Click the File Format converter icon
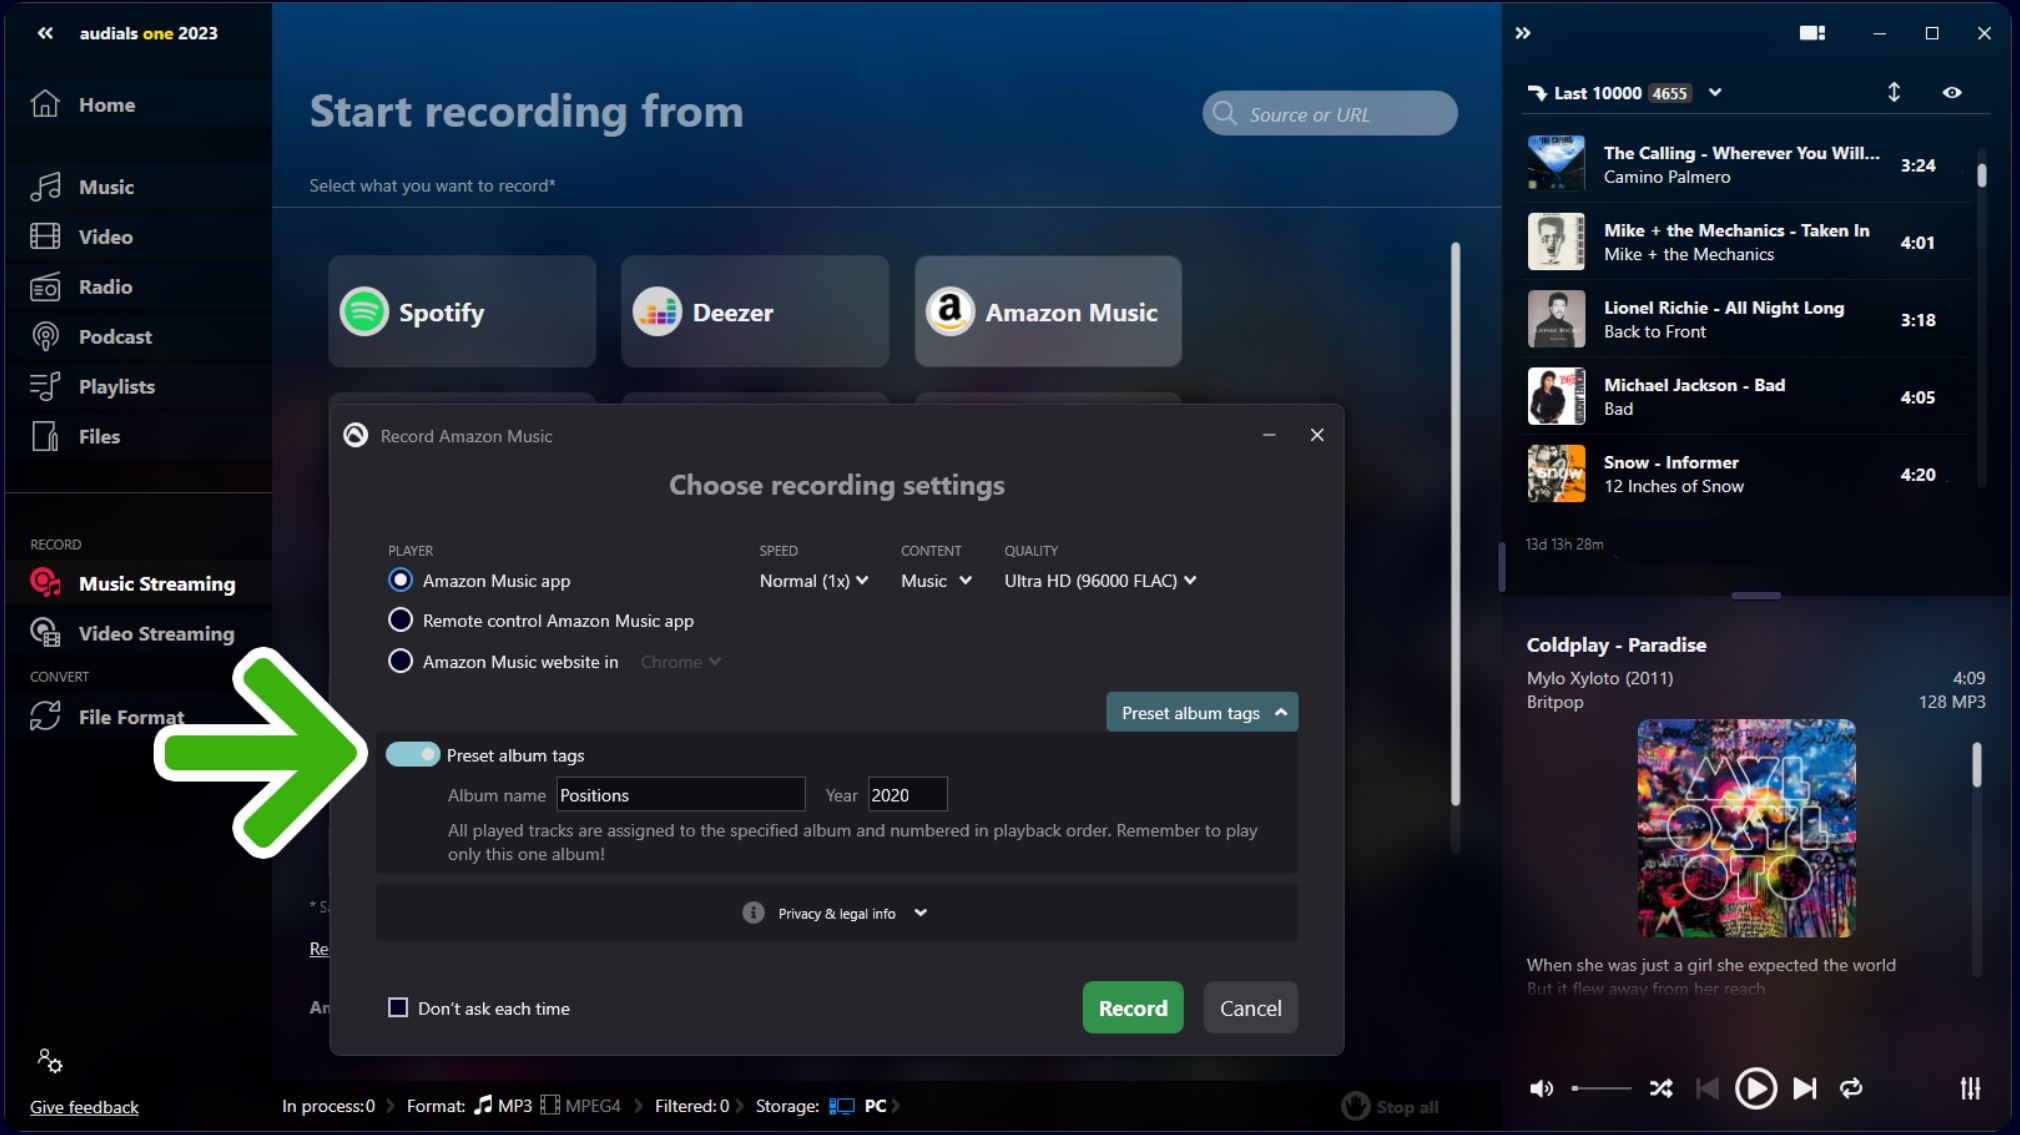This screenshot has width=2020, height=1135. pyautogui.click(x=45, y=716)
